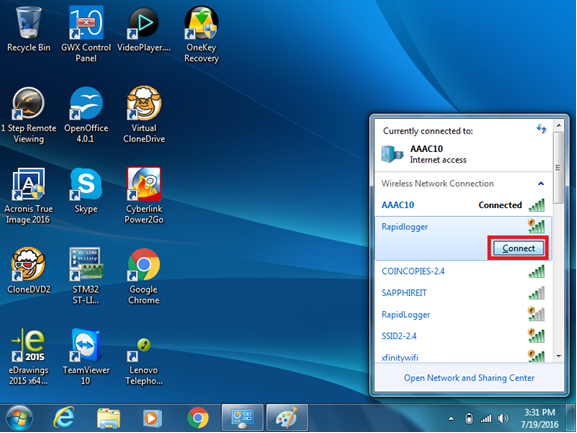Open Lenovo Telephony shortcut
The width and height of the screenshot is (577, 433).
[x=144, y=361]
